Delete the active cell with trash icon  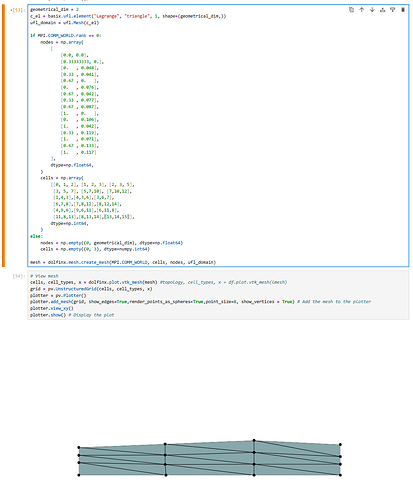click(x=403, y=10)
